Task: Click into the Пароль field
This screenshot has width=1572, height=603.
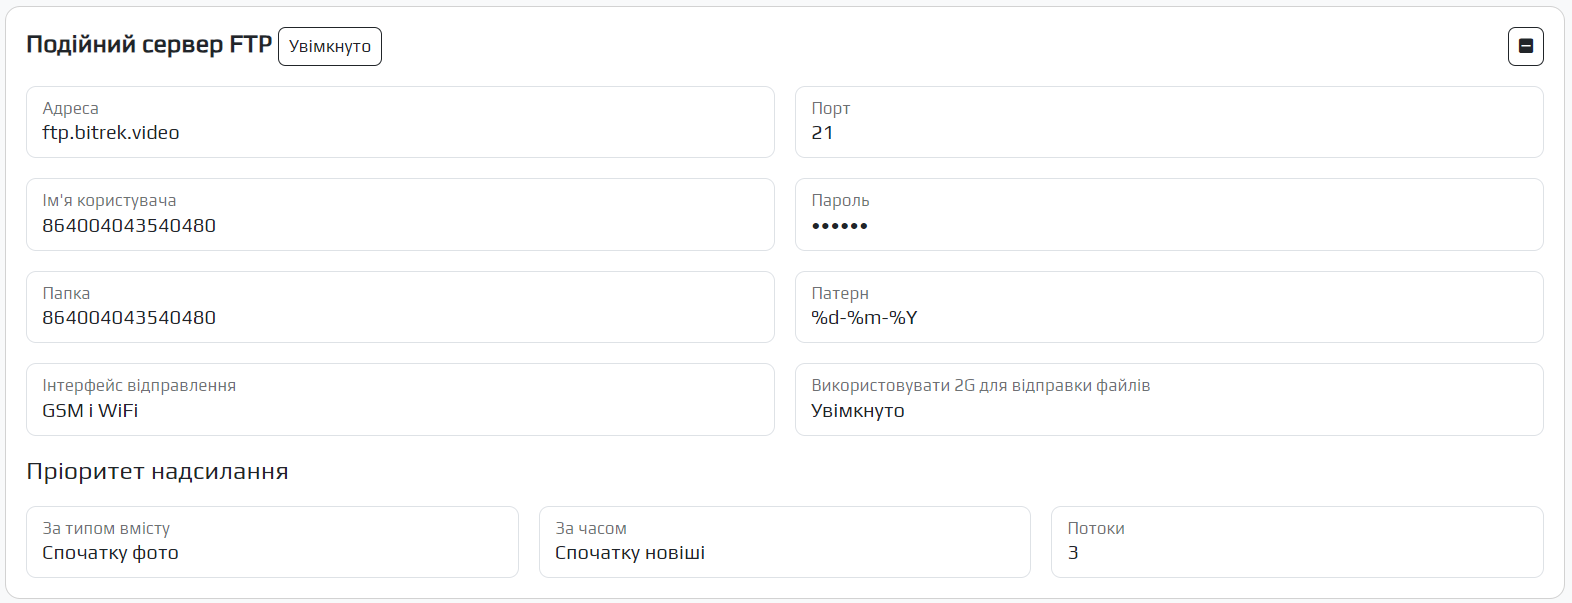Action: (x=1168, y=214)
